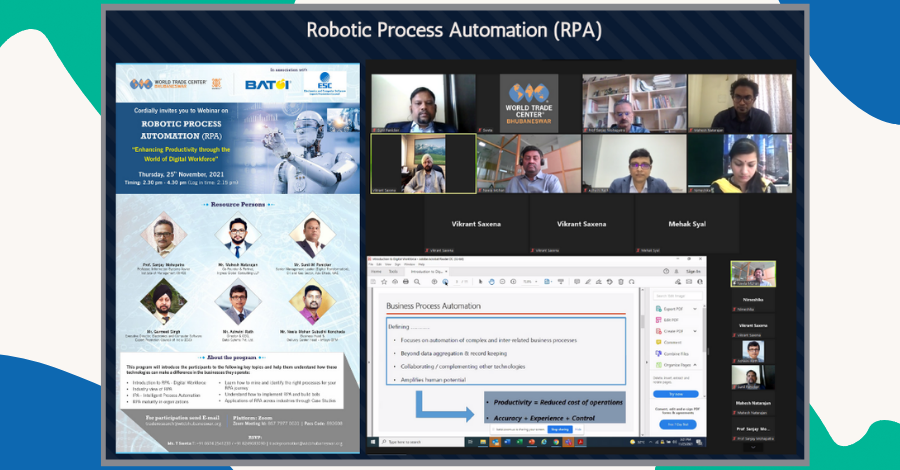Select the arrow Selection tool in Acrobat

pos(480,282)
